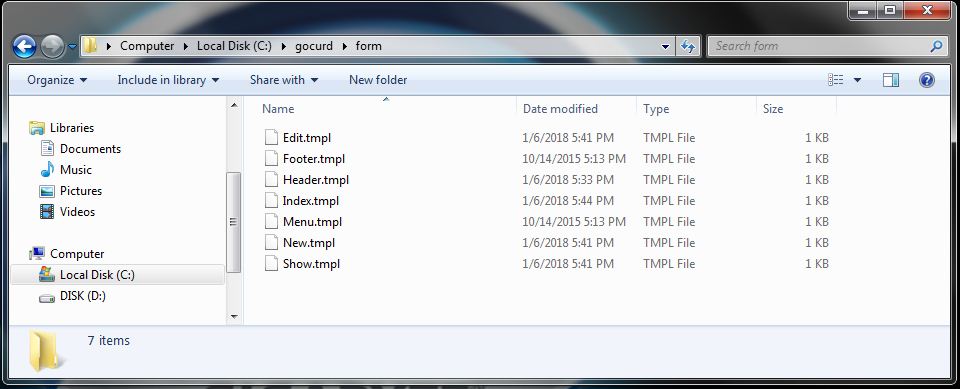
Task: Open the Include in library menu
Action: 169,80
